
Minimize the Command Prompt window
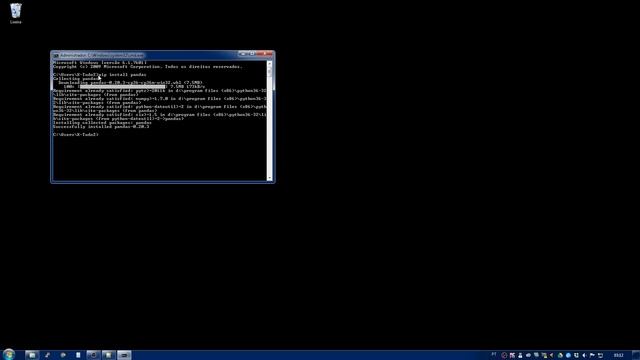pyautogui.click(x=242, y=54)
